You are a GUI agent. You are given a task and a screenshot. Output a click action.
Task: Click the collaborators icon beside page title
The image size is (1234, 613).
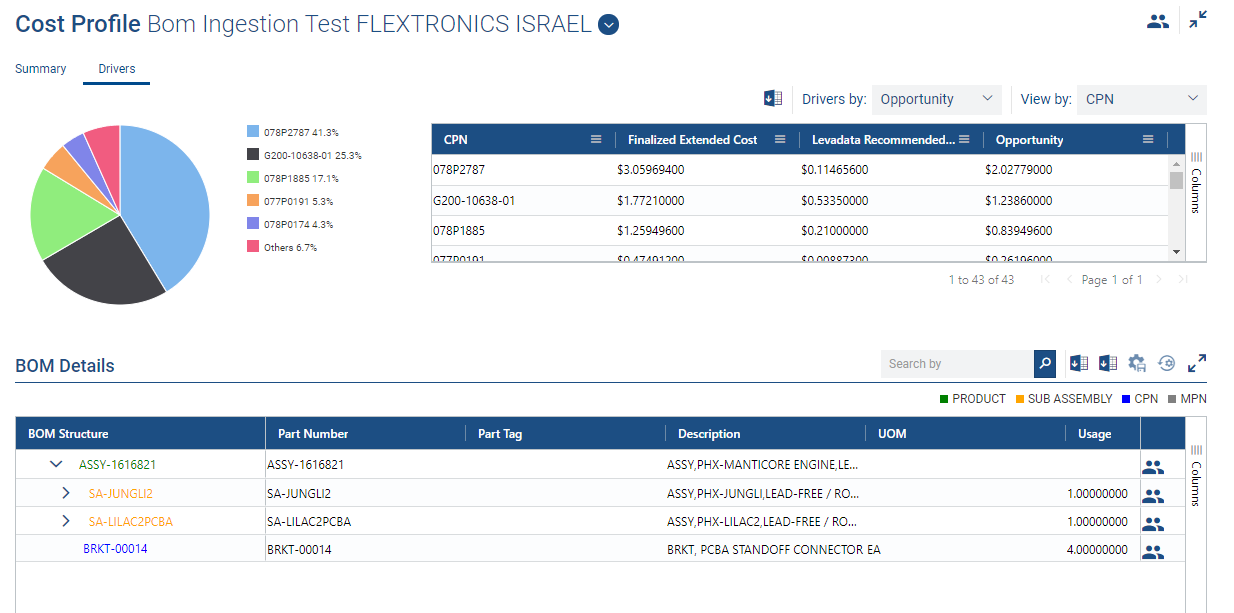coord(1158,21)
